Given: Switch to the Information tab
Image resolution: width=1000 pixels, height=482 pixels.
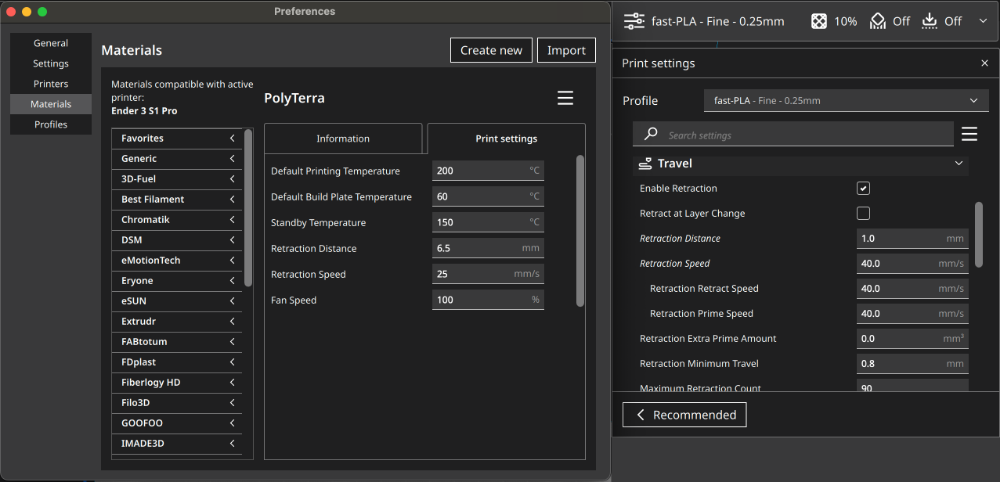Looking at the screenshot, I should (x=343, y=138).
